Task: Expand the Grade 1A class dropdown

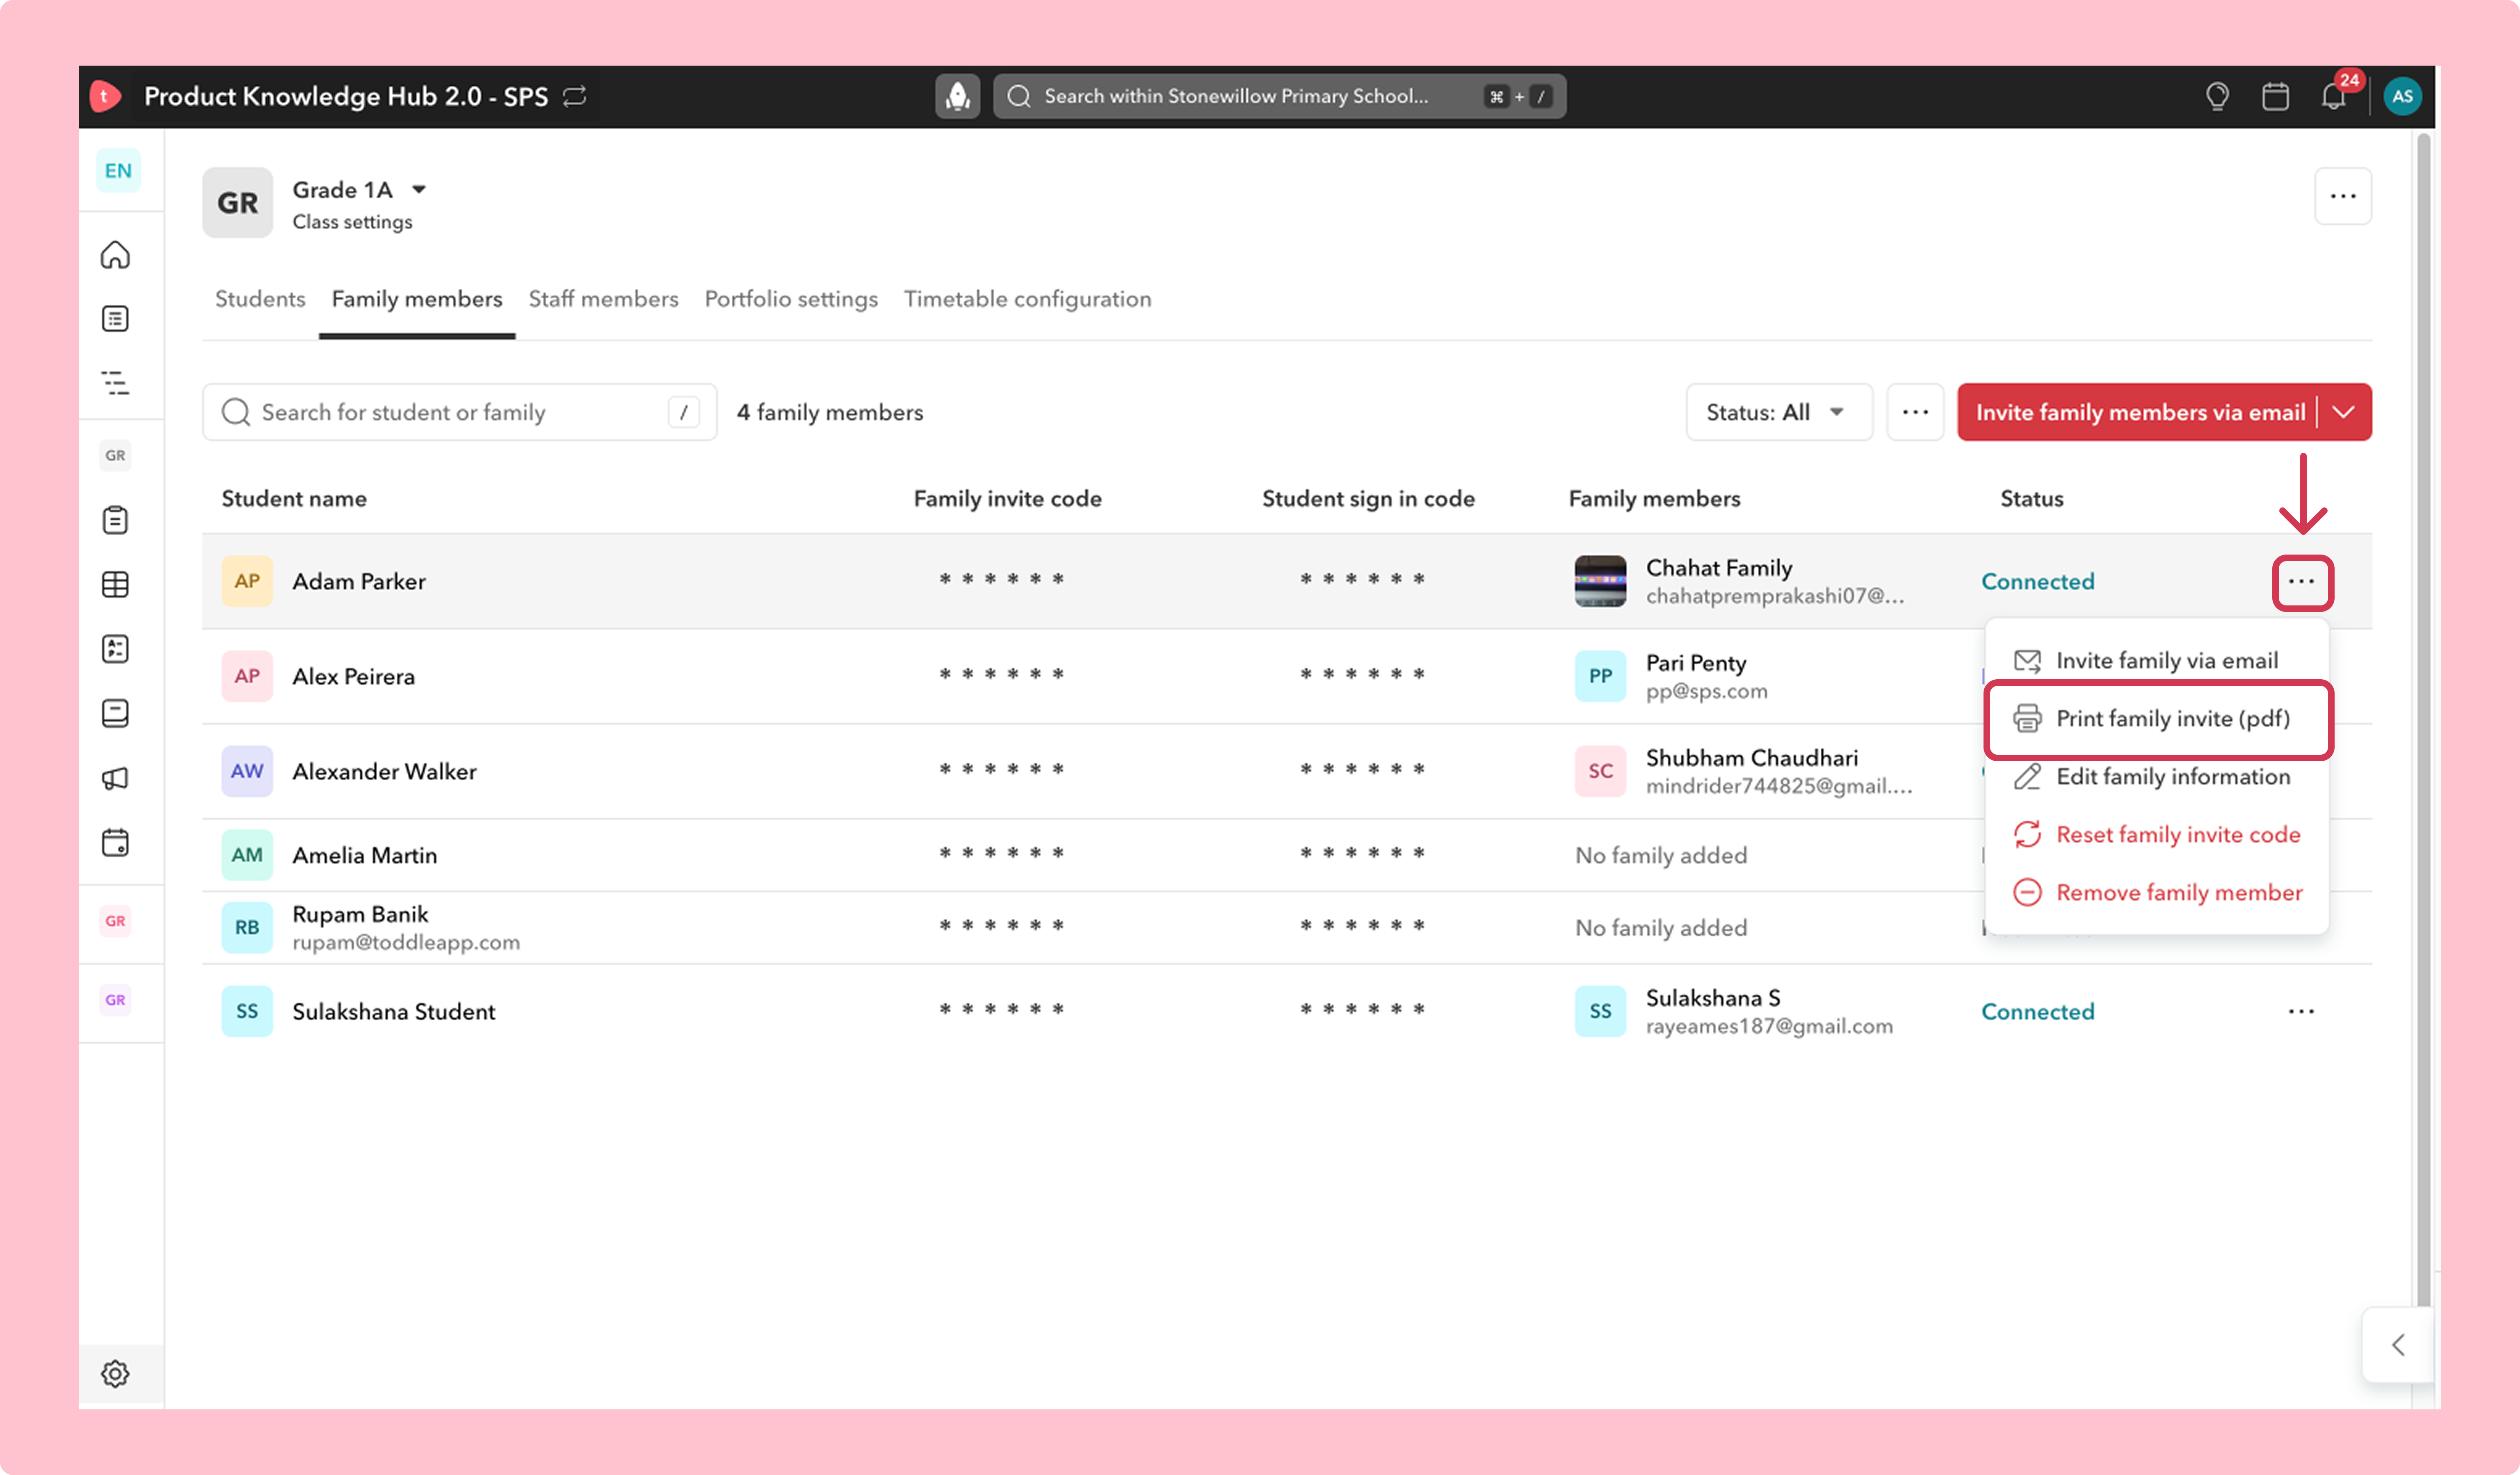Action: pyautogui.click(x=419, y=189)
